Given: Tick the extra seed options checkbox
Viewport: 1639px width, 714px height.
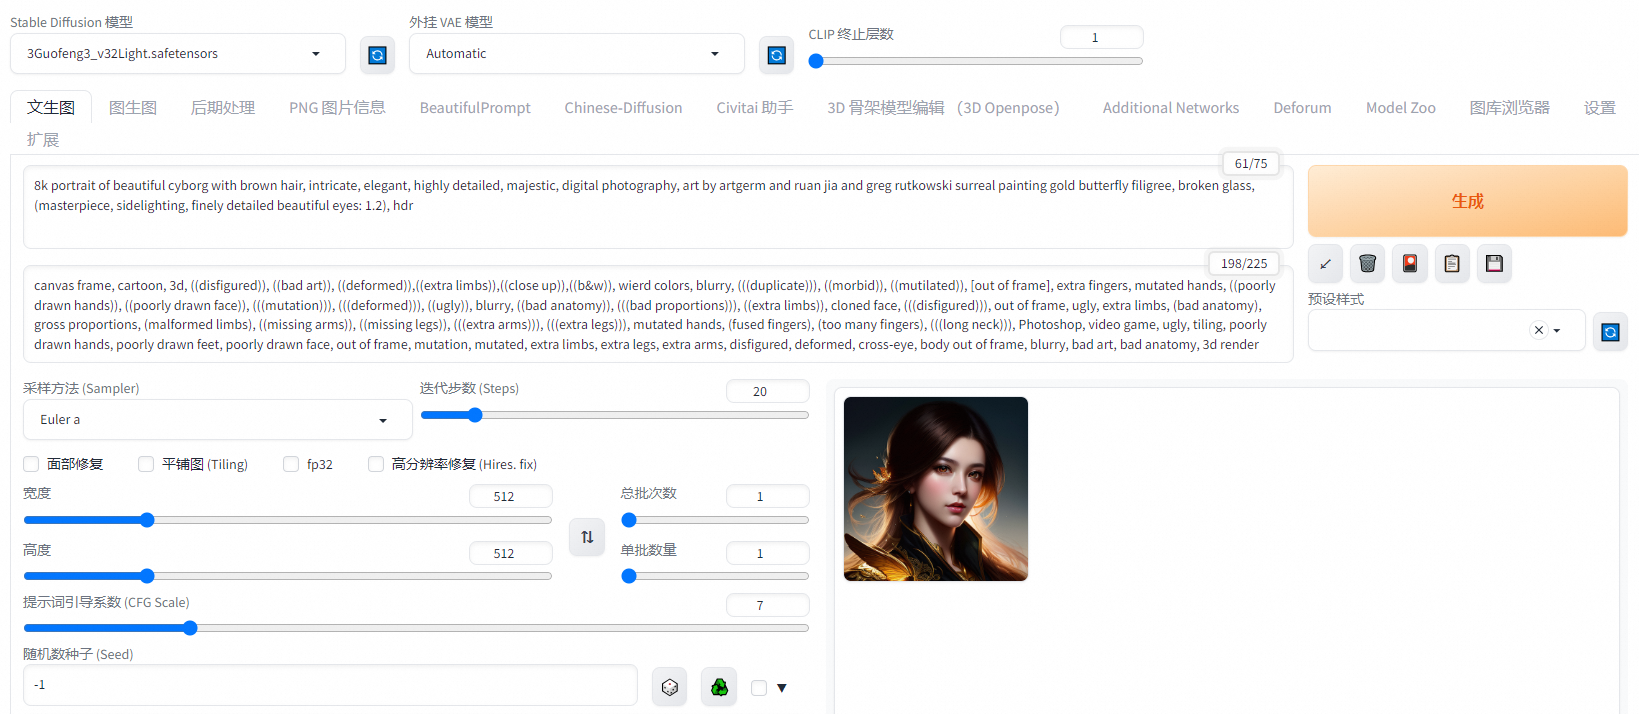Looking at the screenshot, I should [759, 688].
